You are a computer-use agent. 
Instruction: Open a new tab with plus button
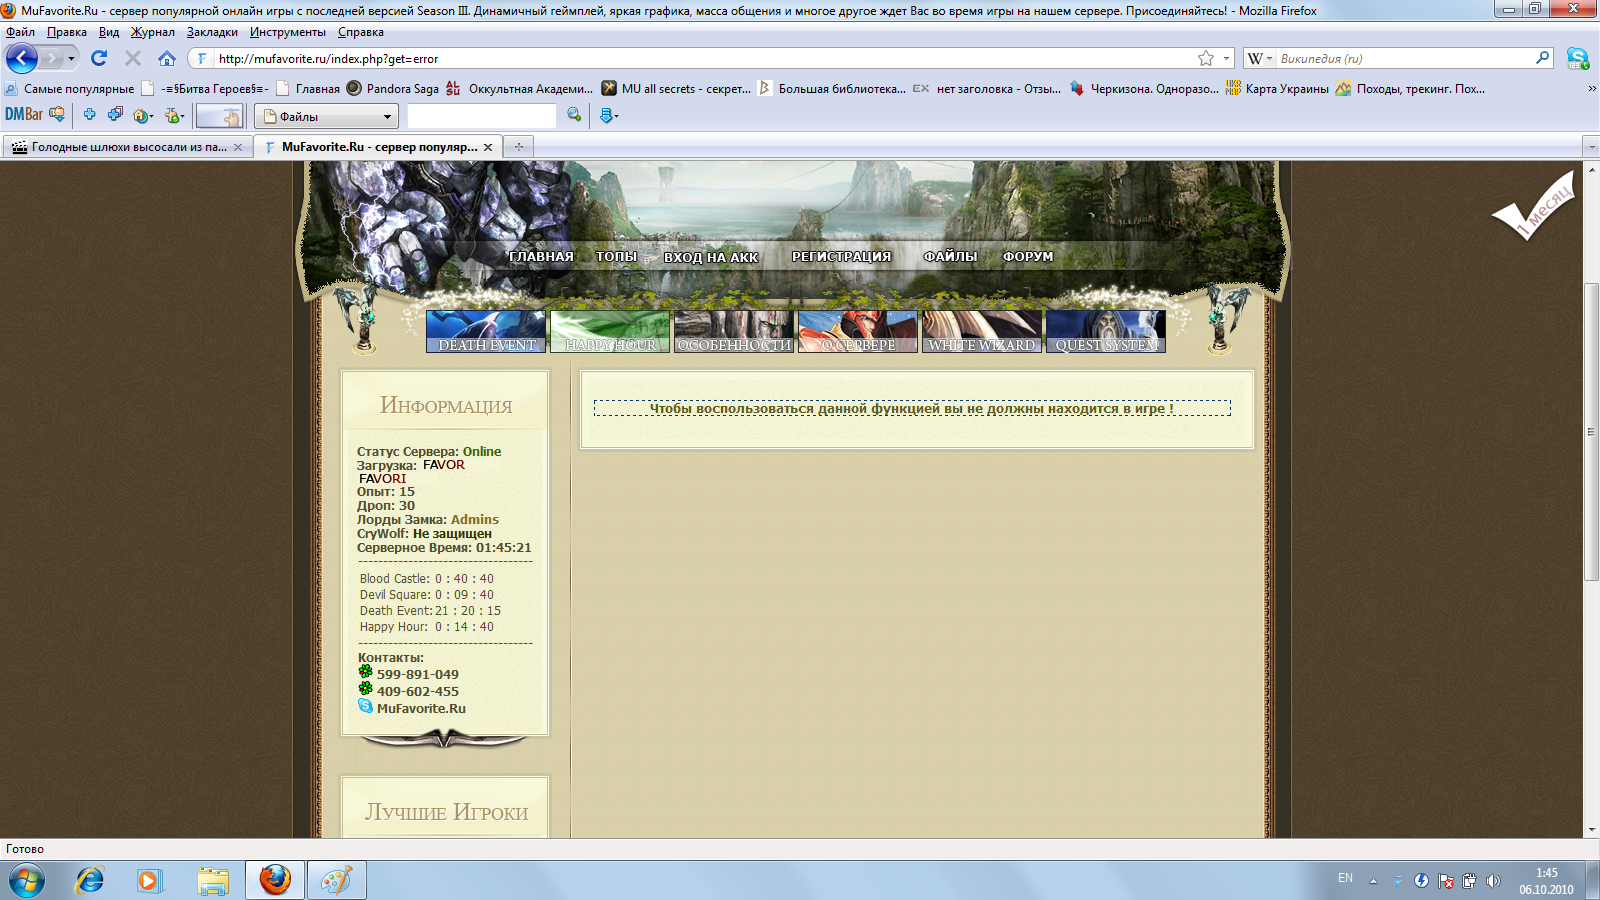pyautogui.click(x=518, y=147)
